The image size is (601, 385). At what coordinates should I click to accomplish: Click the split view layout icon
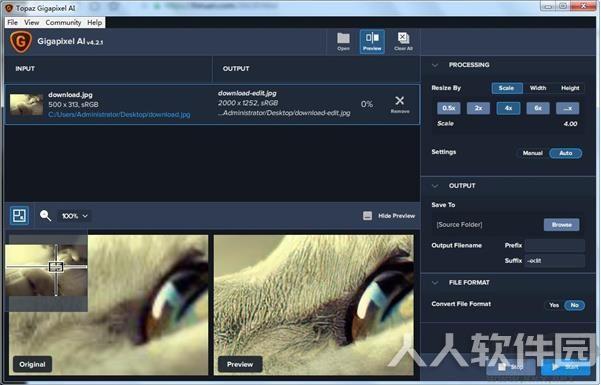[19, 216]
